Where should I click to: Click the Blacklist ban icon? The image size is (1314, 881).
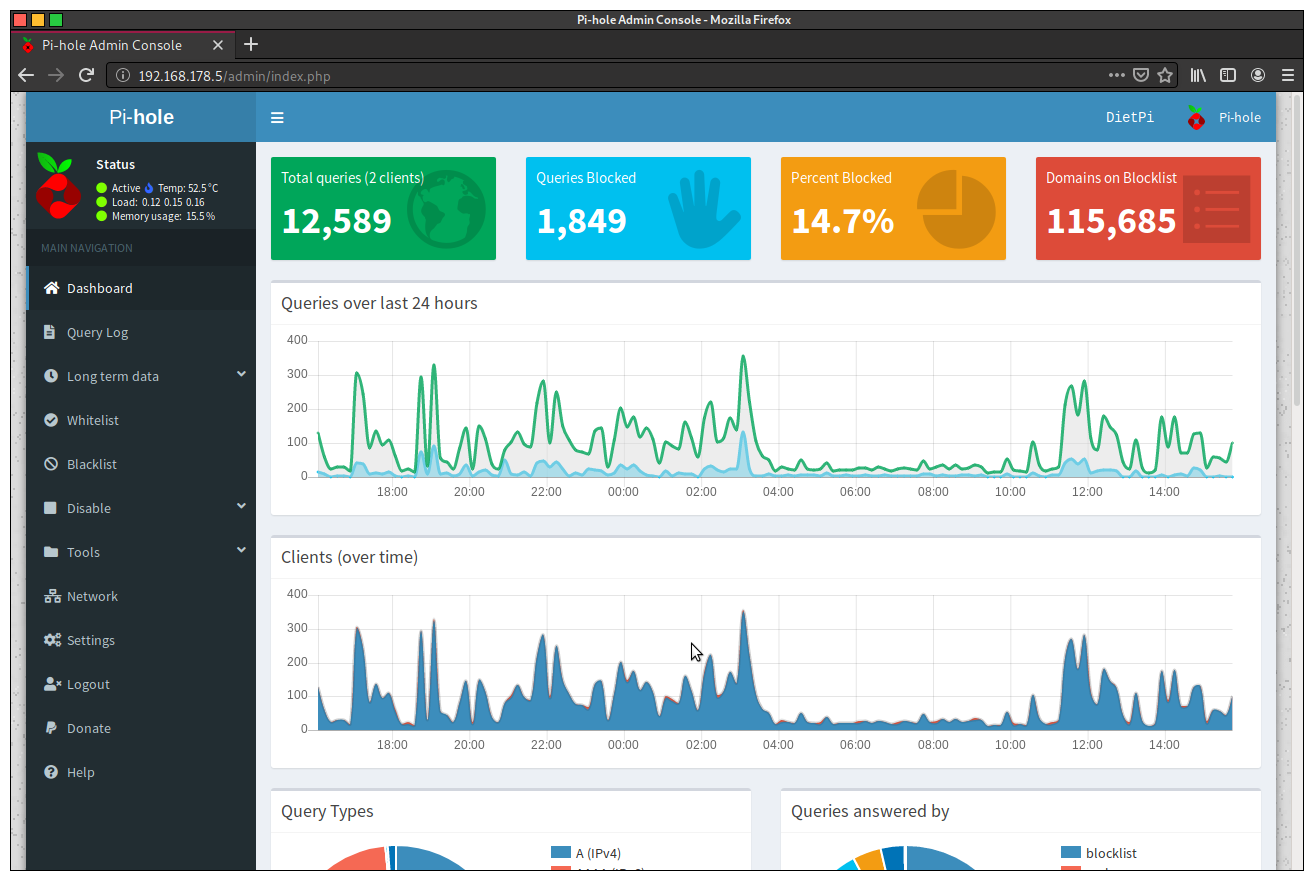pos(51,464)
